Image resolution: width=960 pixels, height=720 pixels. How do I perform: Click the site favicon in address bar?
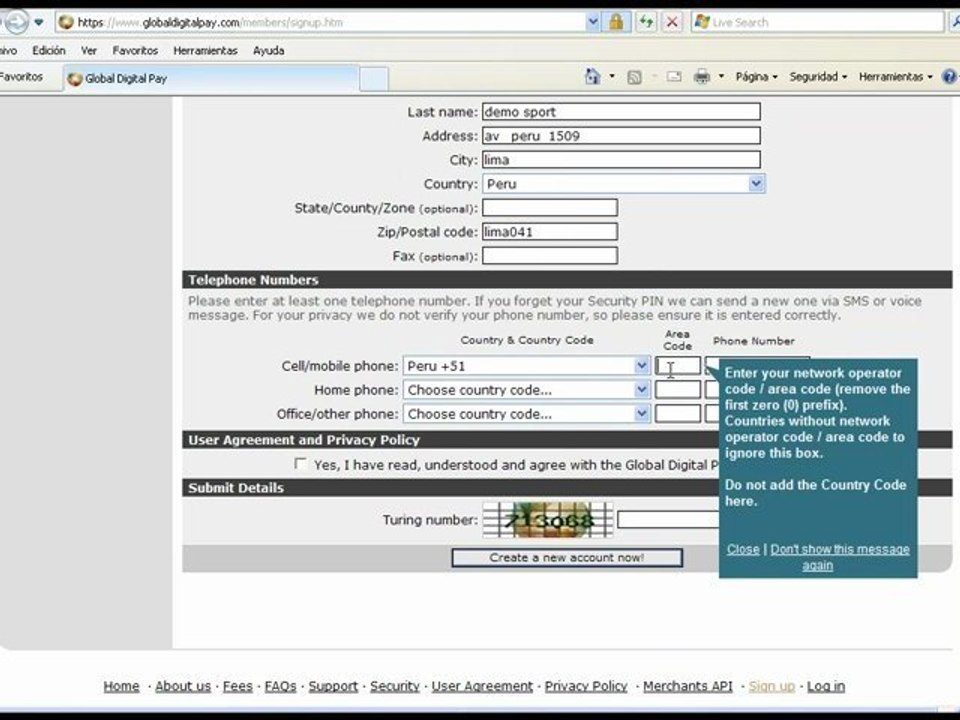[x=66, y=23]
